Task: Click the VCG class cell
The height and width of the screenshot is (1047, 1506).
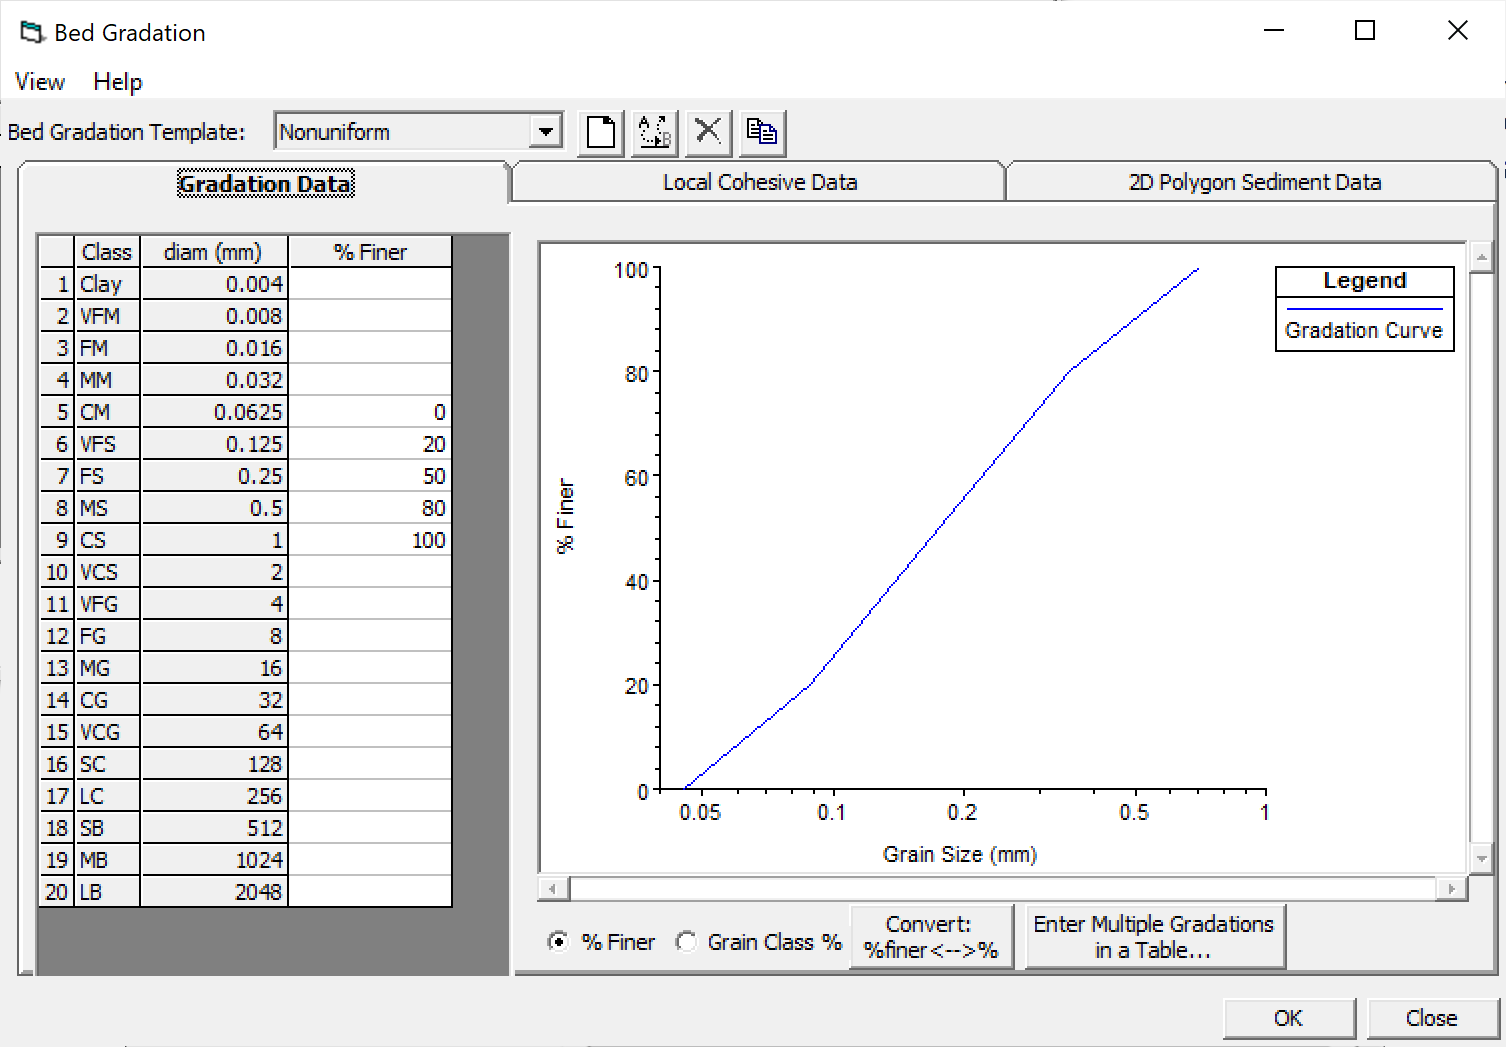Action: point(107,732)
